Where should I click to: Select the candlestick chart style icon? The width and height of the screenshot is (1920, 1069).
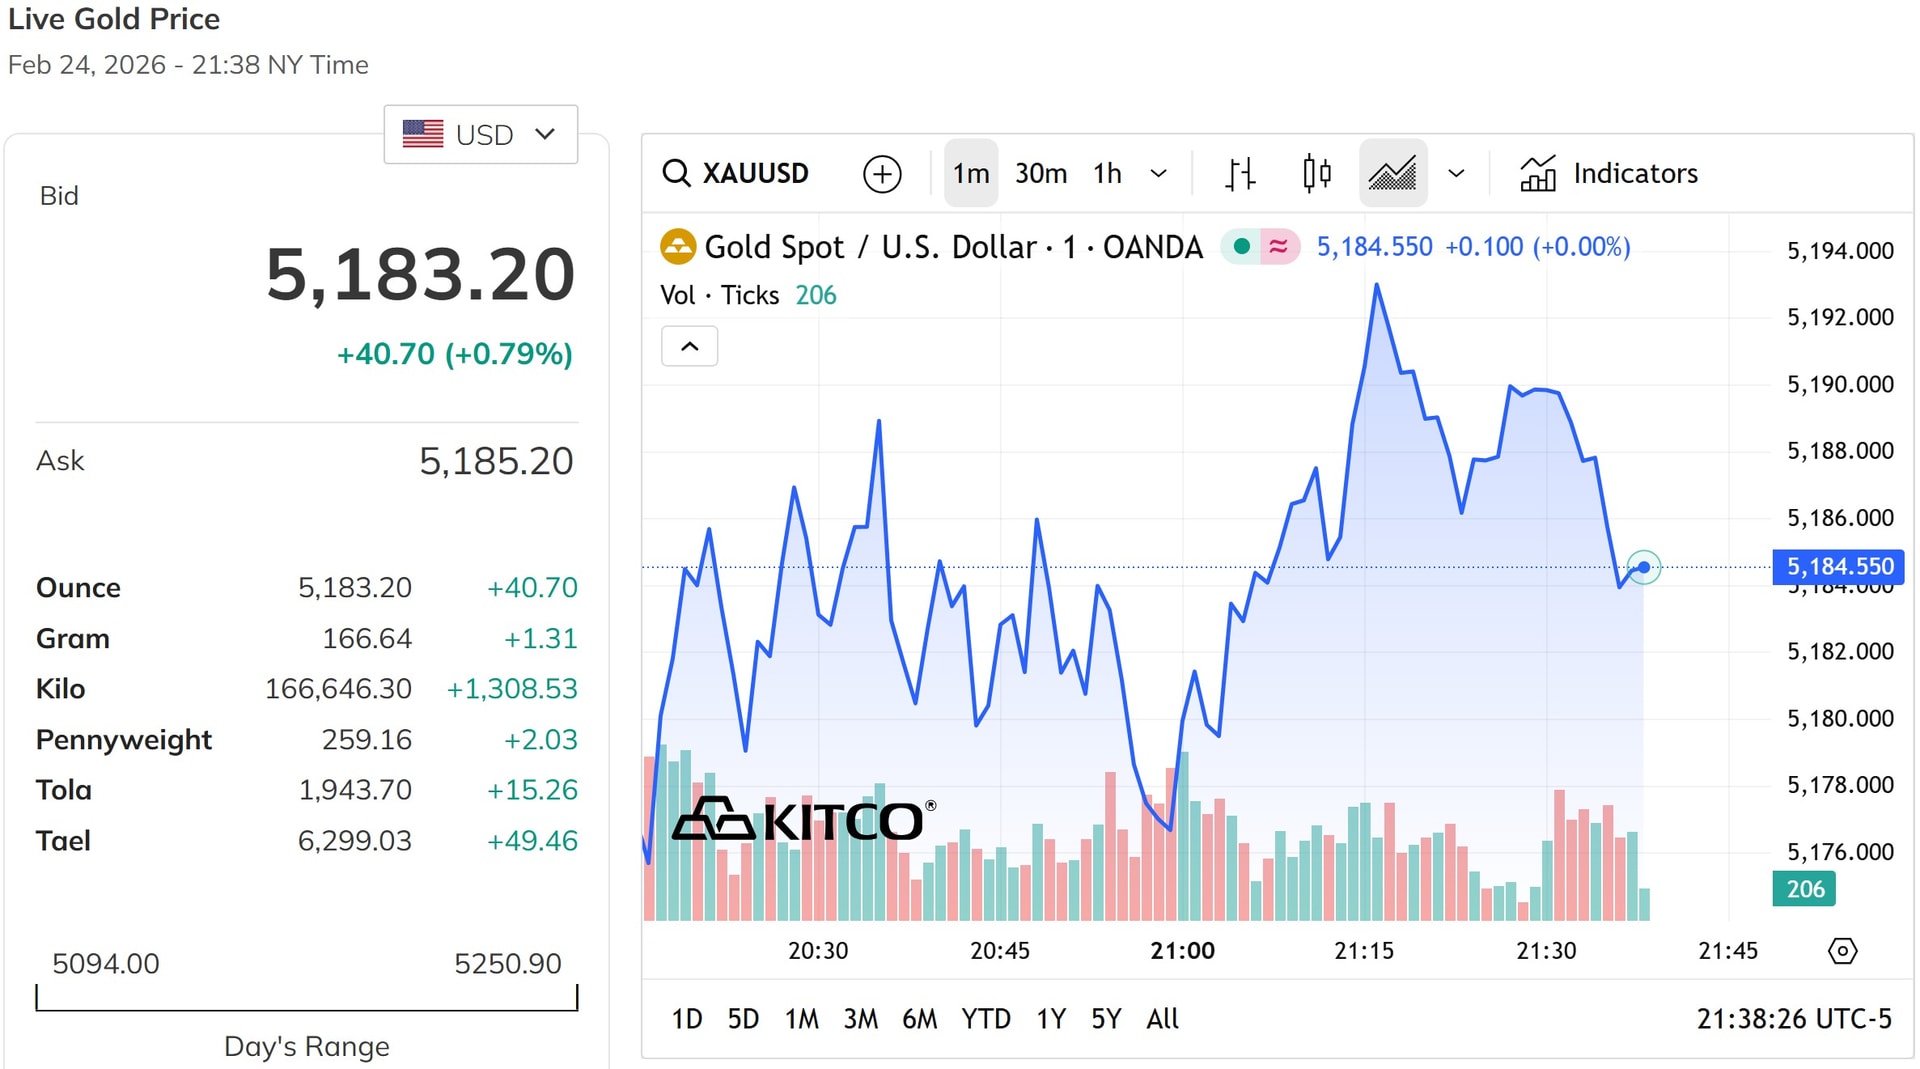1316,173
